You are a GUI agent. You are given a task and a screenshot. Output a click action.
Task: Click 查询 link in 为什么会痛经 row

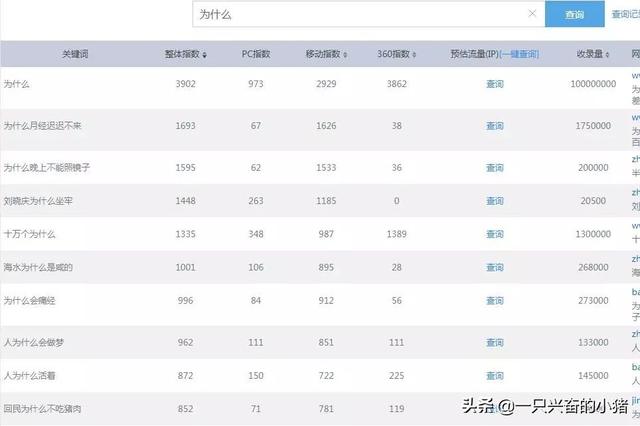click(x=495, y=301)
